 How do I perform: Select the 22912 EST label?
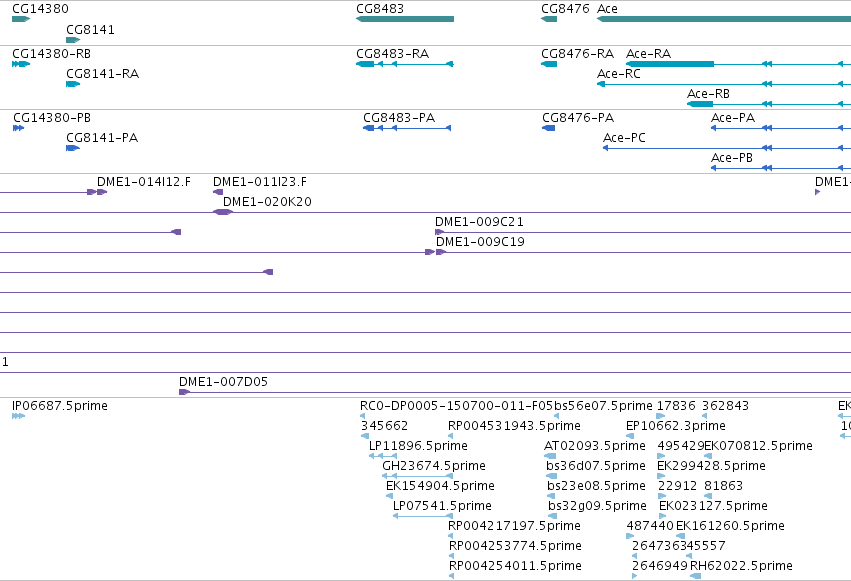(677, 486)
